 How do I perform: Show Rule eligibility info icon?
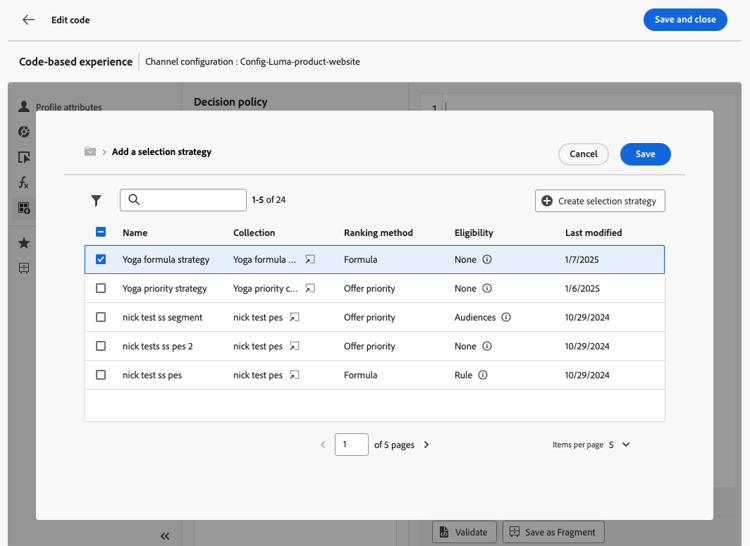(483, 376)
